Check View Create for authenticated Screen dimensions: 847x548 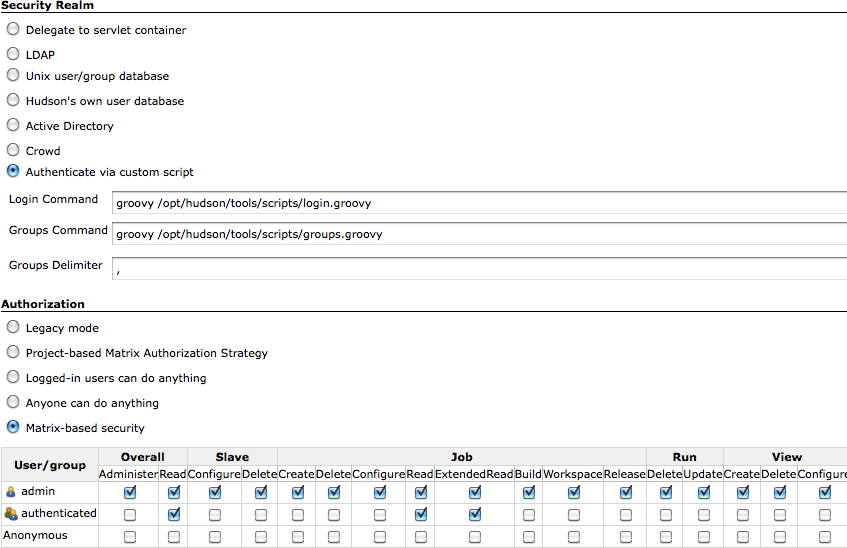coord(743,515)
